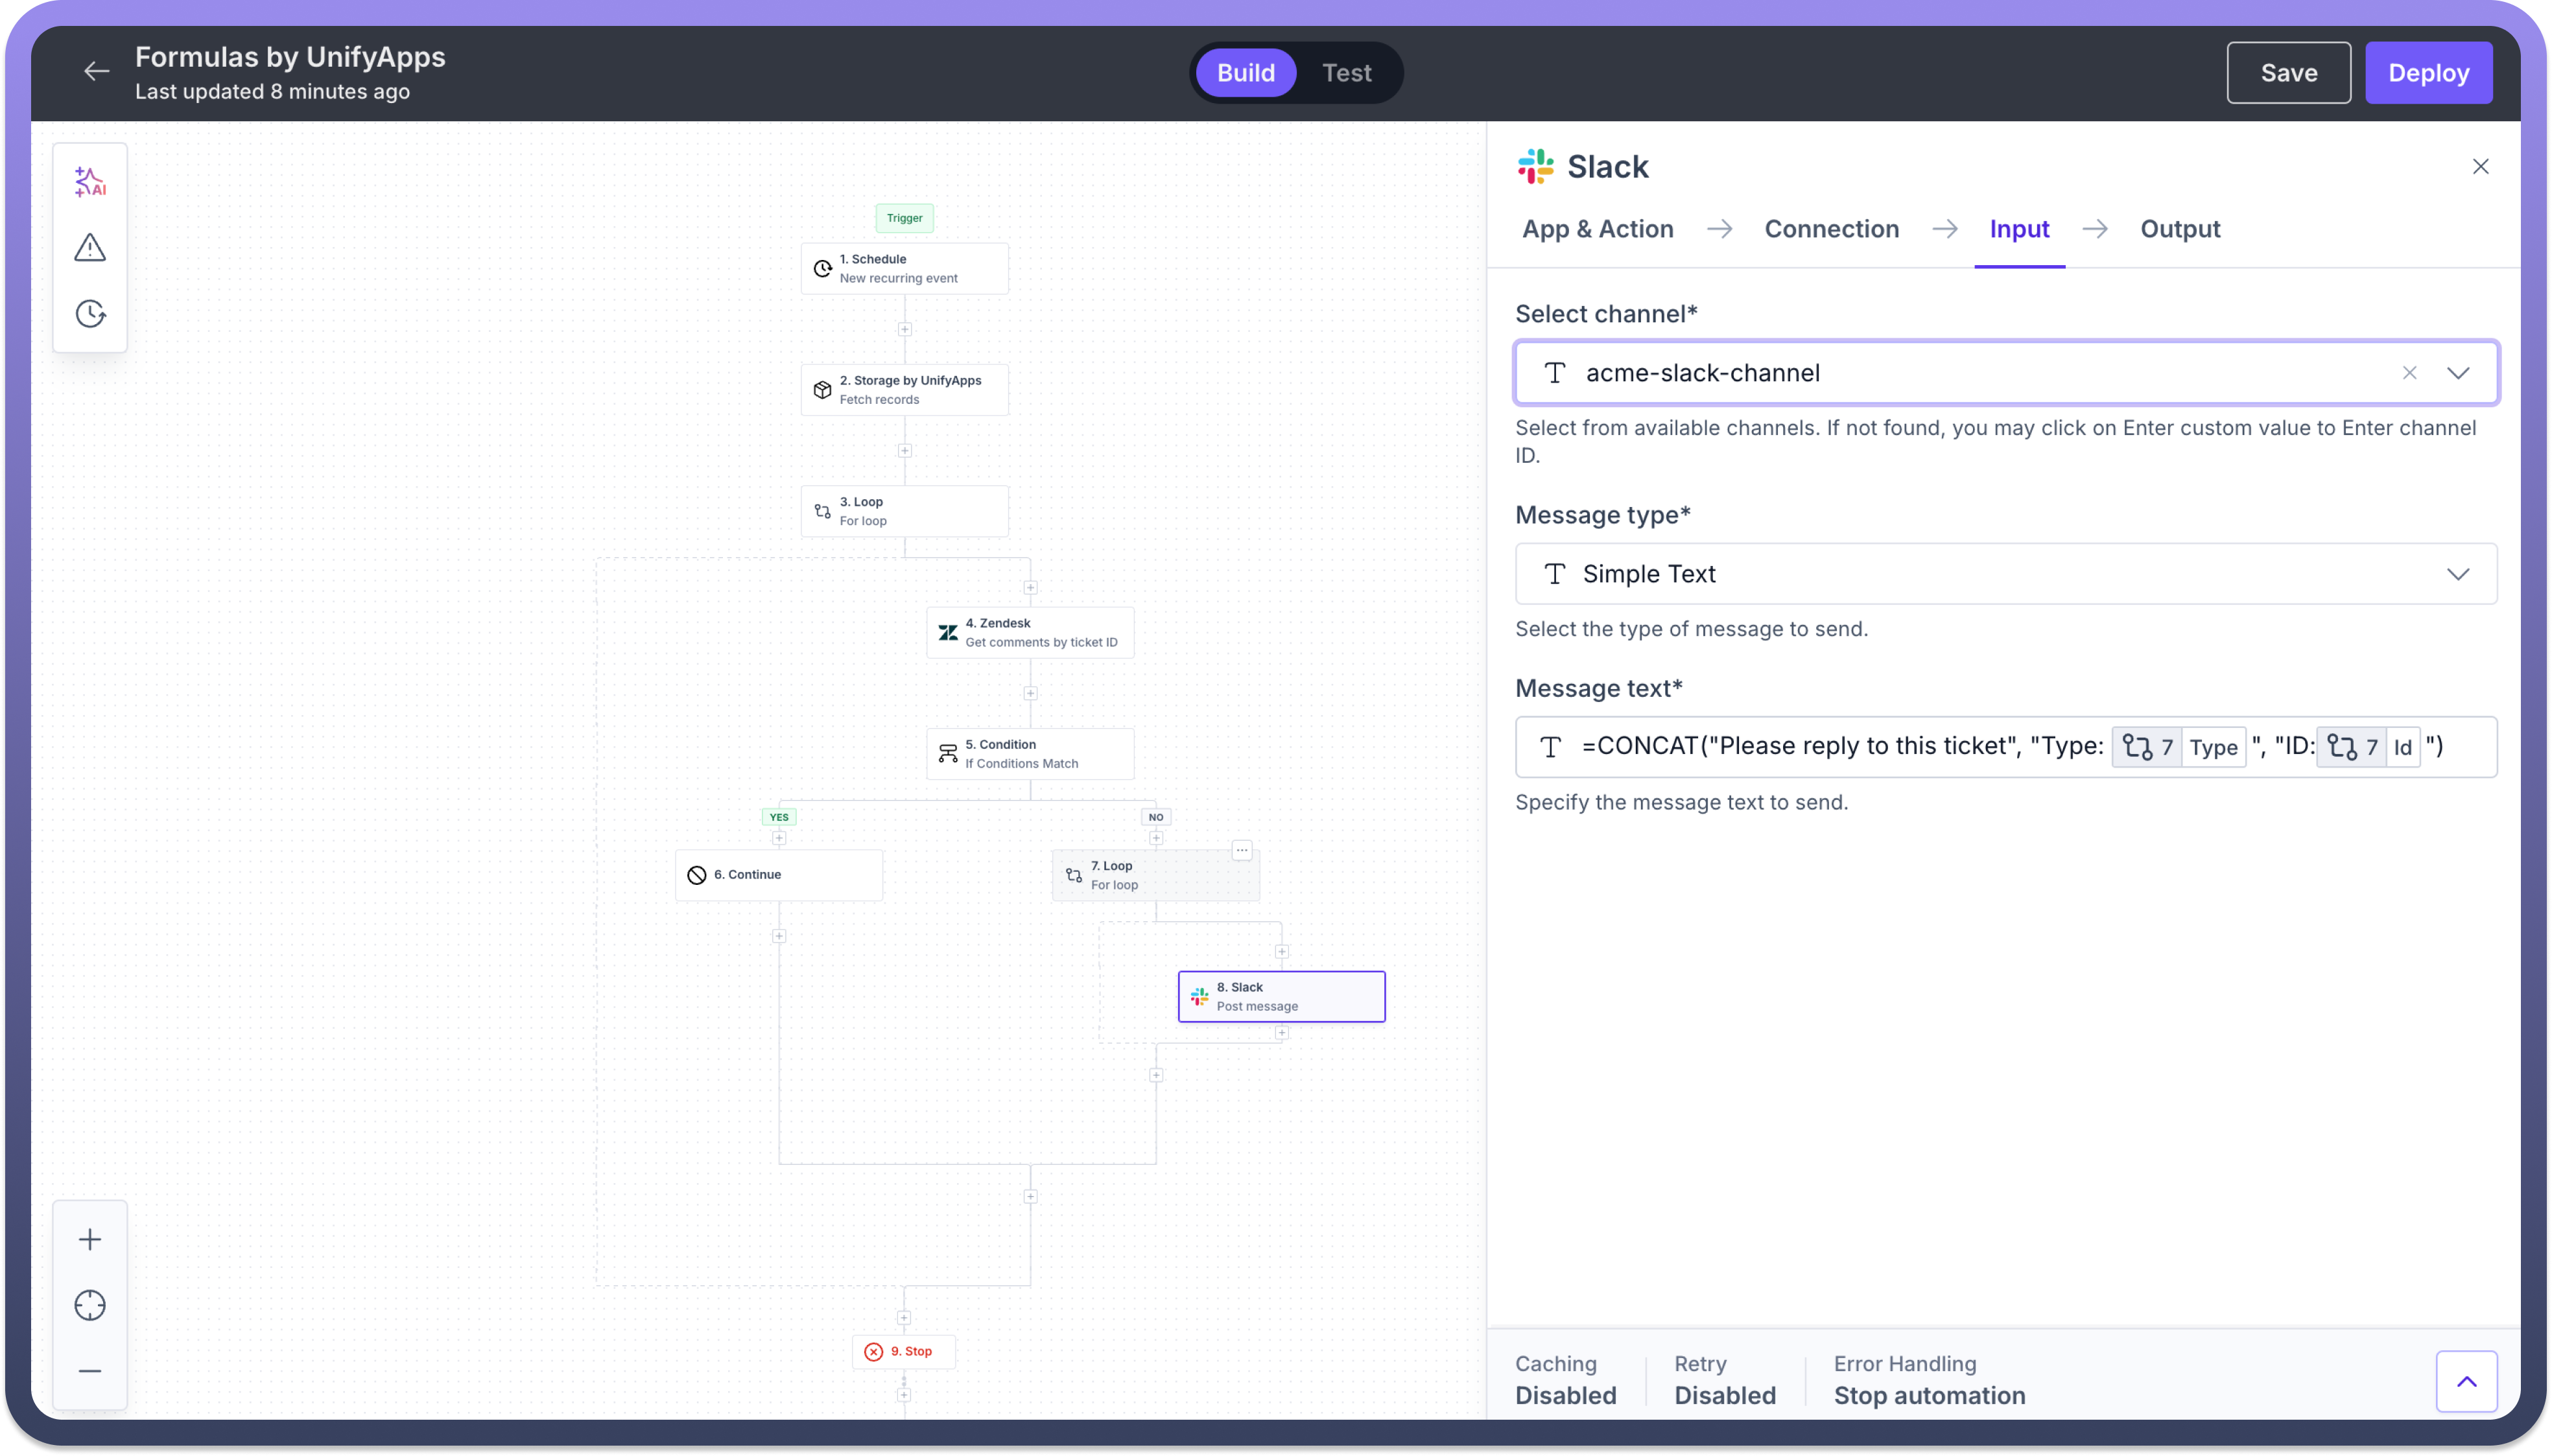Switch to Test mode

[x=1346, y=73]
